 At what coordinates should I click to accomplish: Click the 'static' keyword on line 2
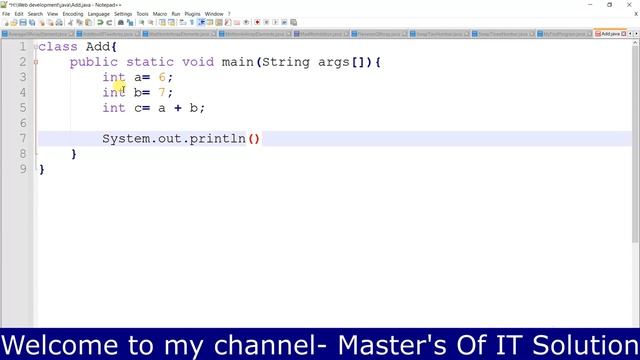[150, 62]
